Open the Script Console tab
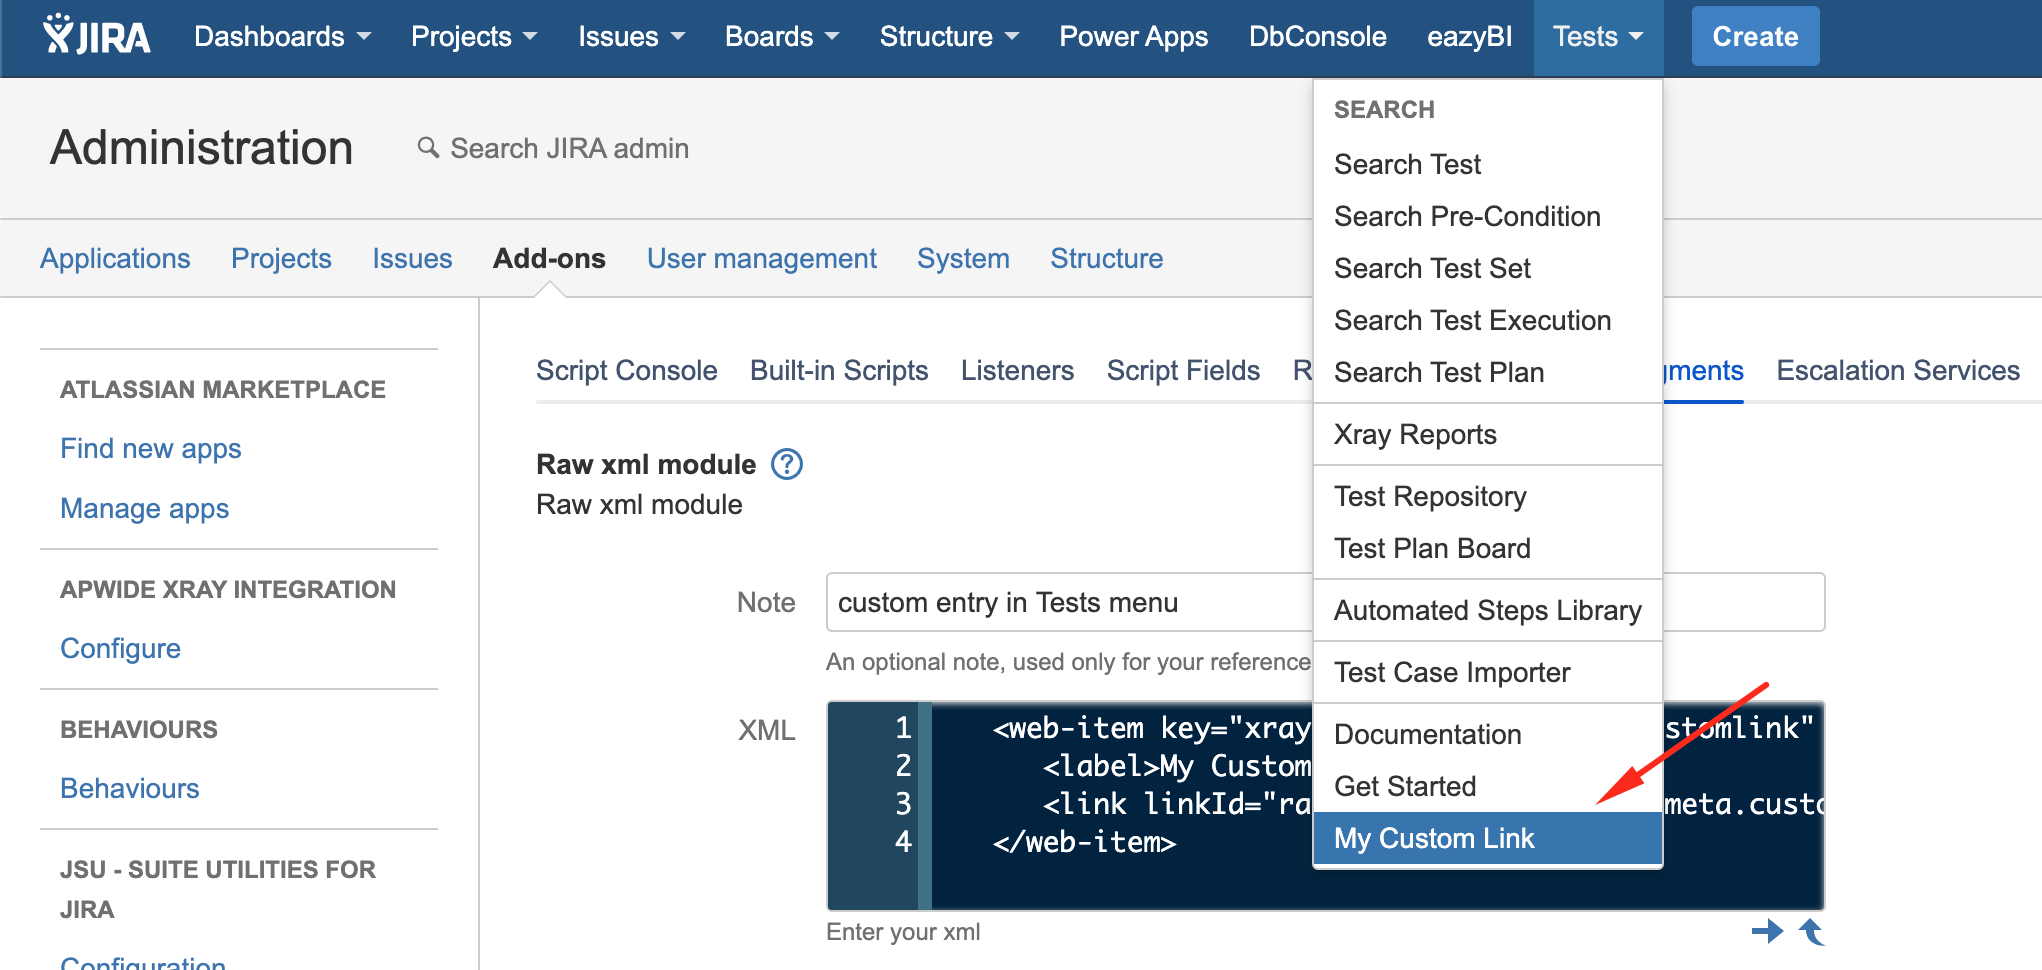The image size is (2042, 970). [626, 370]
